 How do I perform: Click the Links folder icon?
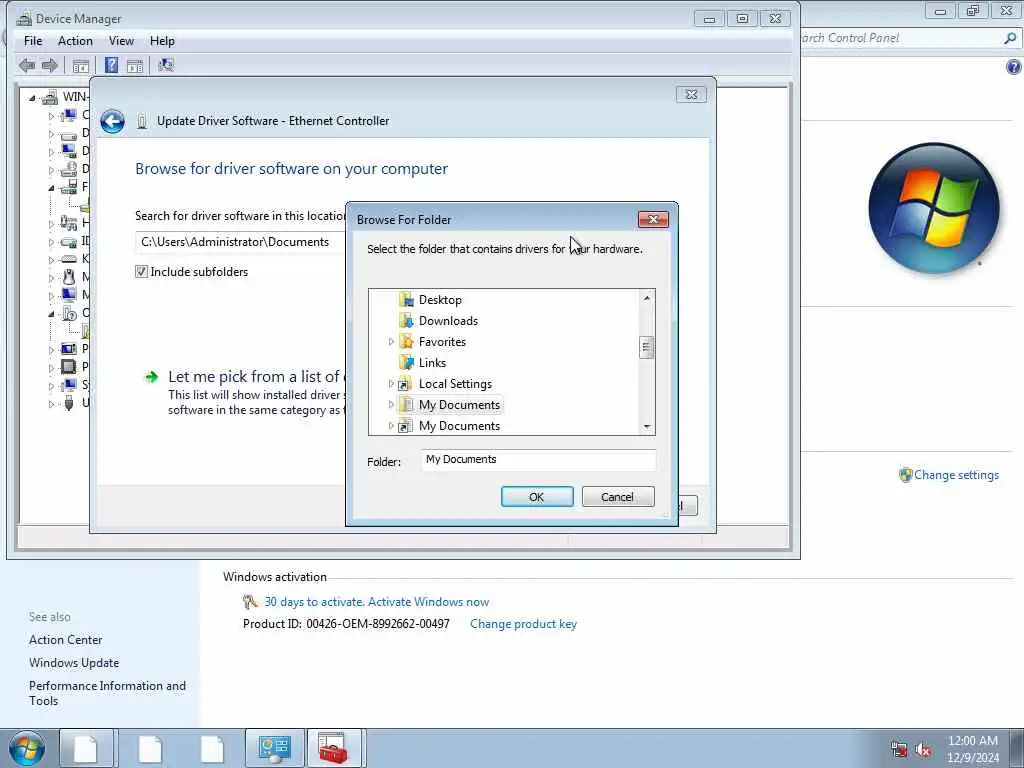pos(406,362)
